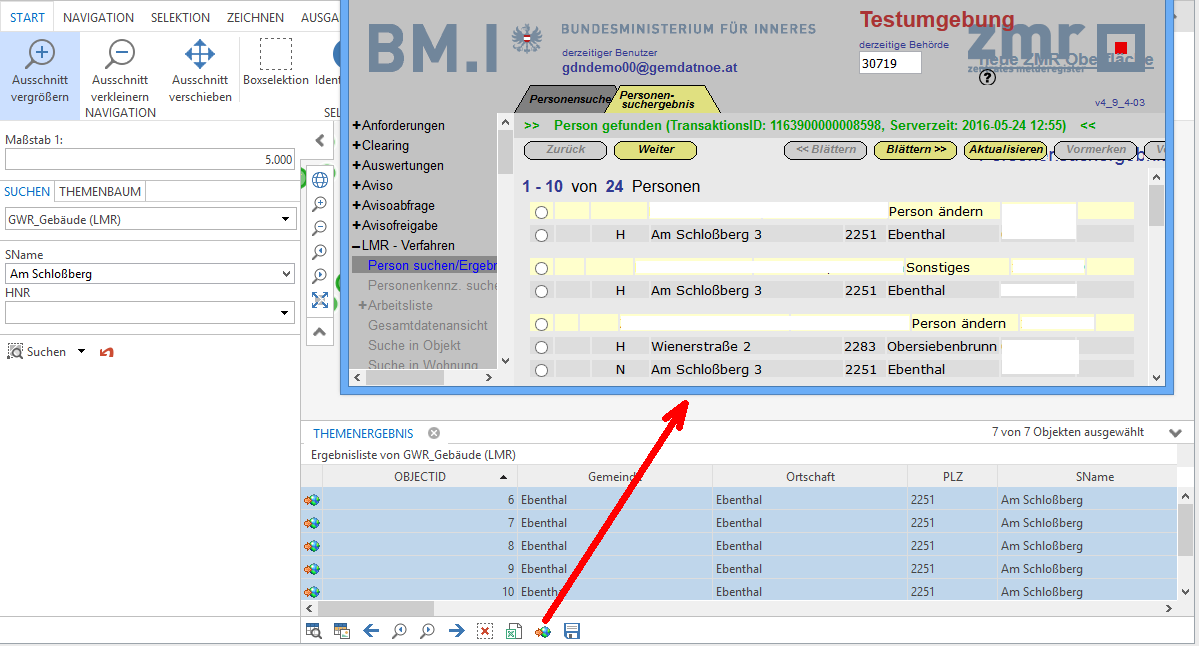Open the globe tool in the map sidebar
The image size is (1199, 646).
tap(319, 179)
